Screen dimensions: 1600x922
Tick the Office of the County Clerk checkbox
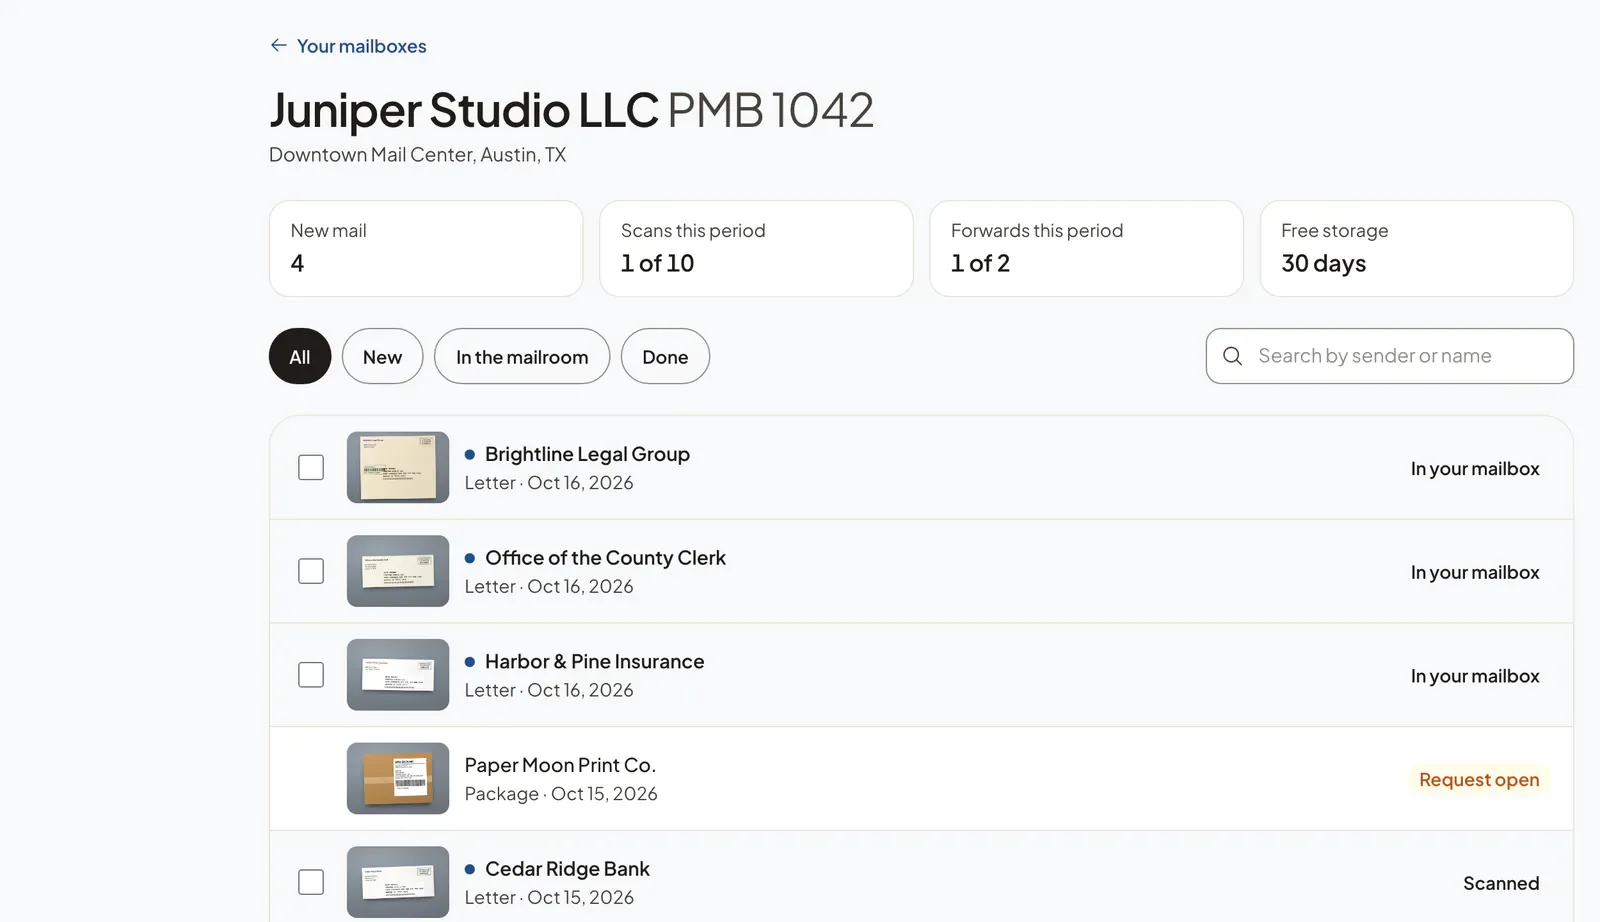click(x=311, y=571)
